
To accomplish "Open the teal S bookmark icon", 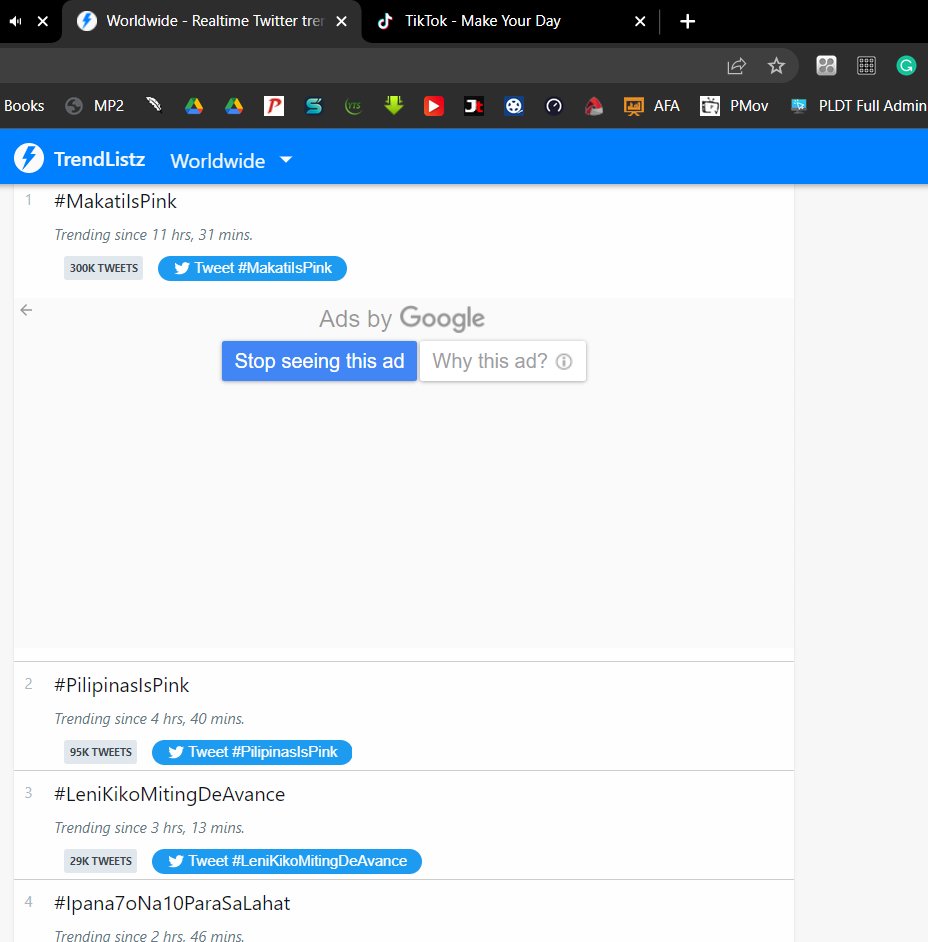I will 314,106.
